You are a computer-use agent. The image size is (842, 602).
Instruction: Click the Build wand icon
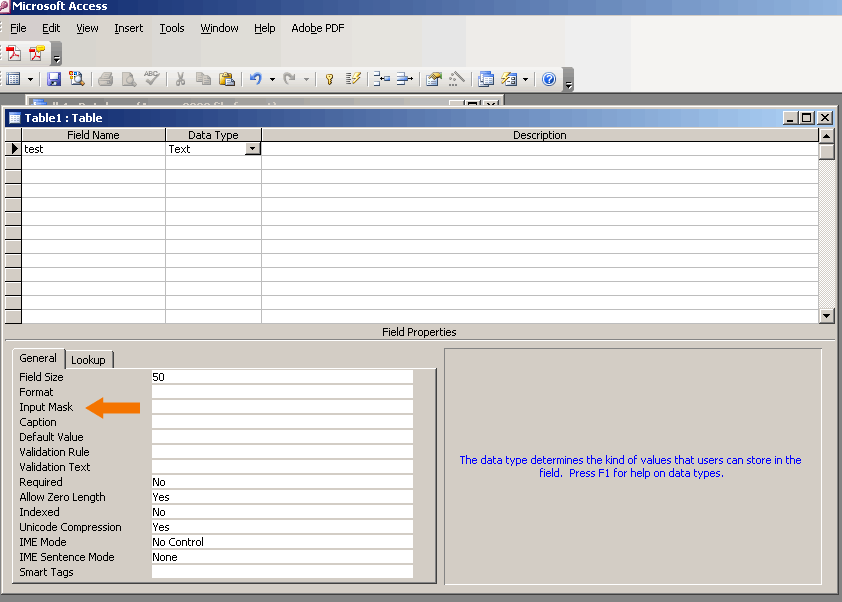[x=456, y=79]
